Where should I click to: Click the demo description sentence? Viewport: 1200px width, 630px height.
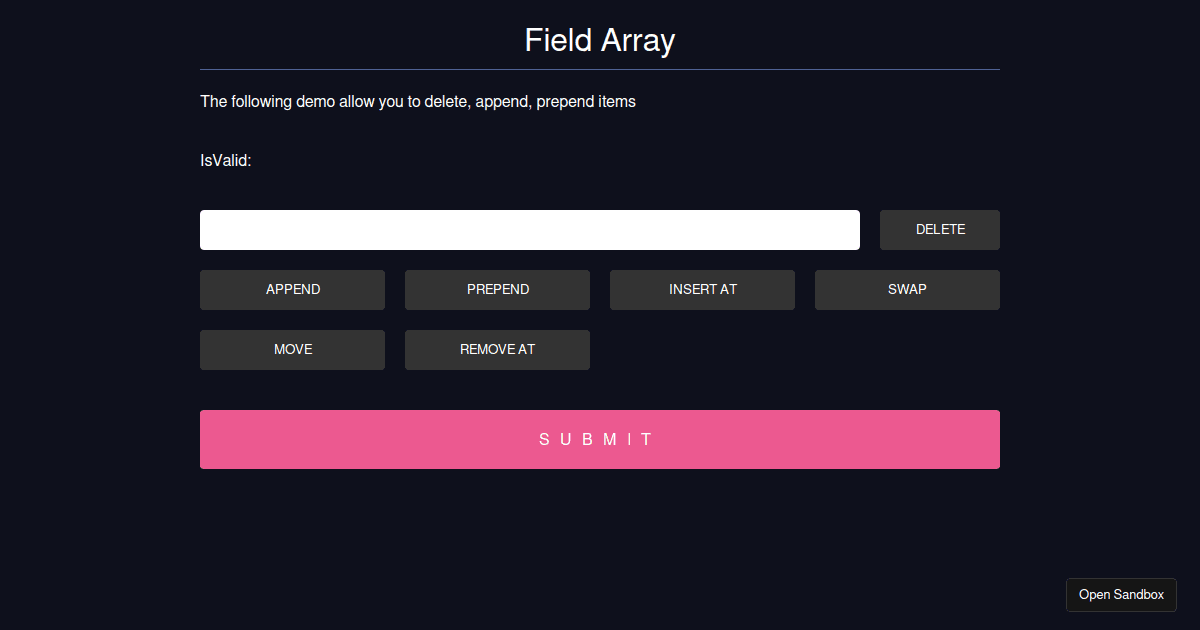click(417, 101)
